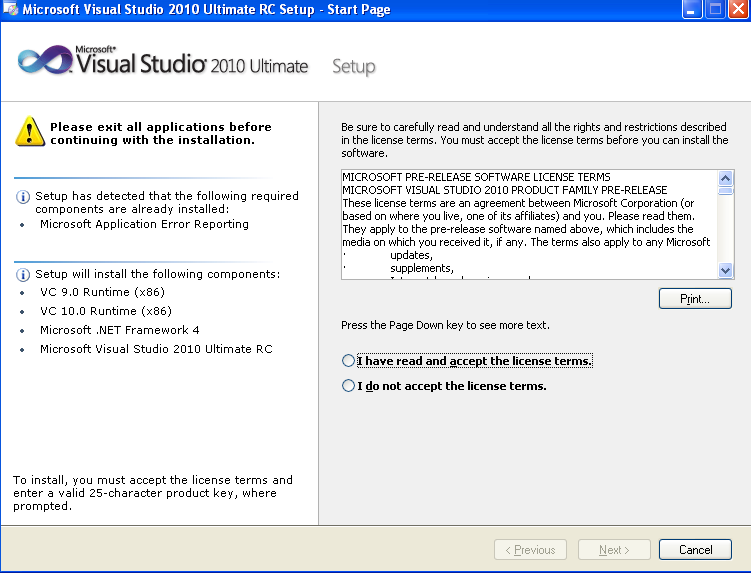Click 'Microsoft Visual Studio 2010 Ultimate RC' component
751x573 pixels.
(156, 349)
